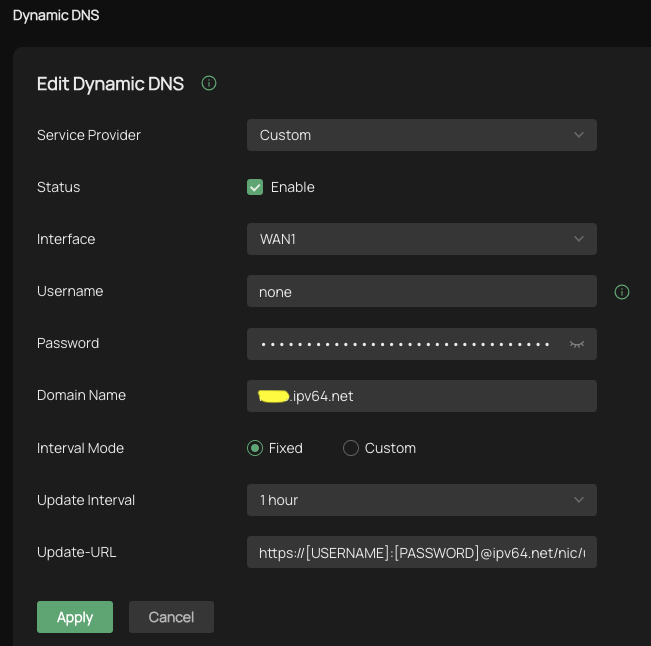Screen dimensions: 651x646
Task: Click the info icon next to Username field
Action: [622, 292]
